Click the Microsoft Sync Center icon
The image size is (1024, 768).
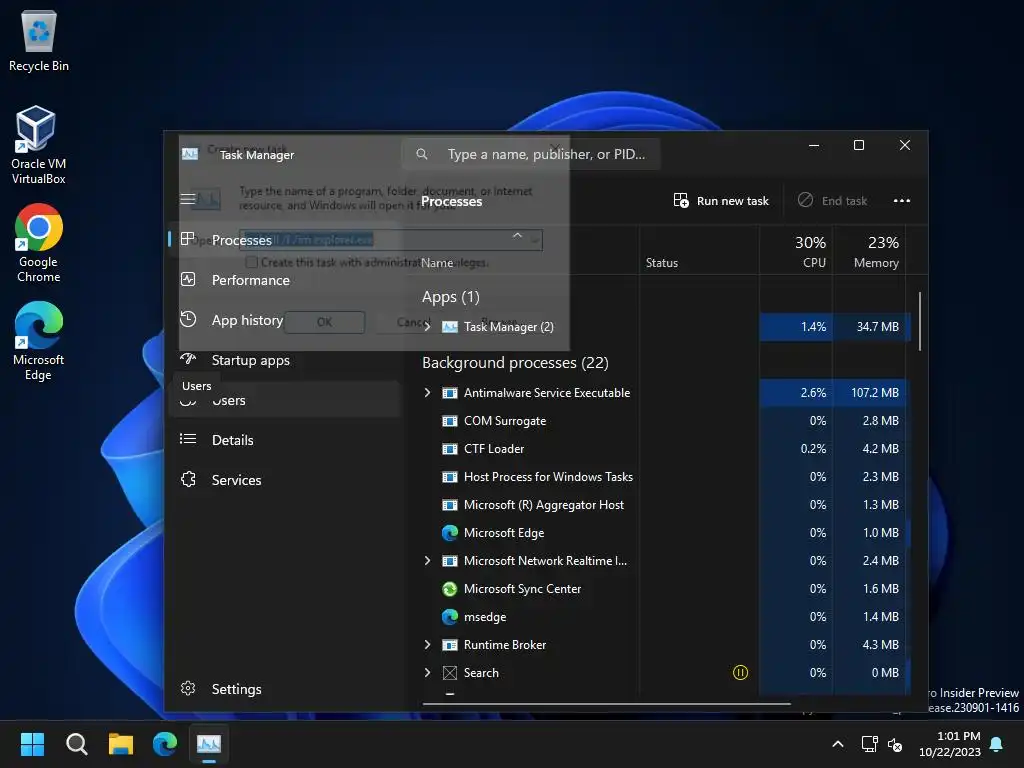(x=449, y=589)
